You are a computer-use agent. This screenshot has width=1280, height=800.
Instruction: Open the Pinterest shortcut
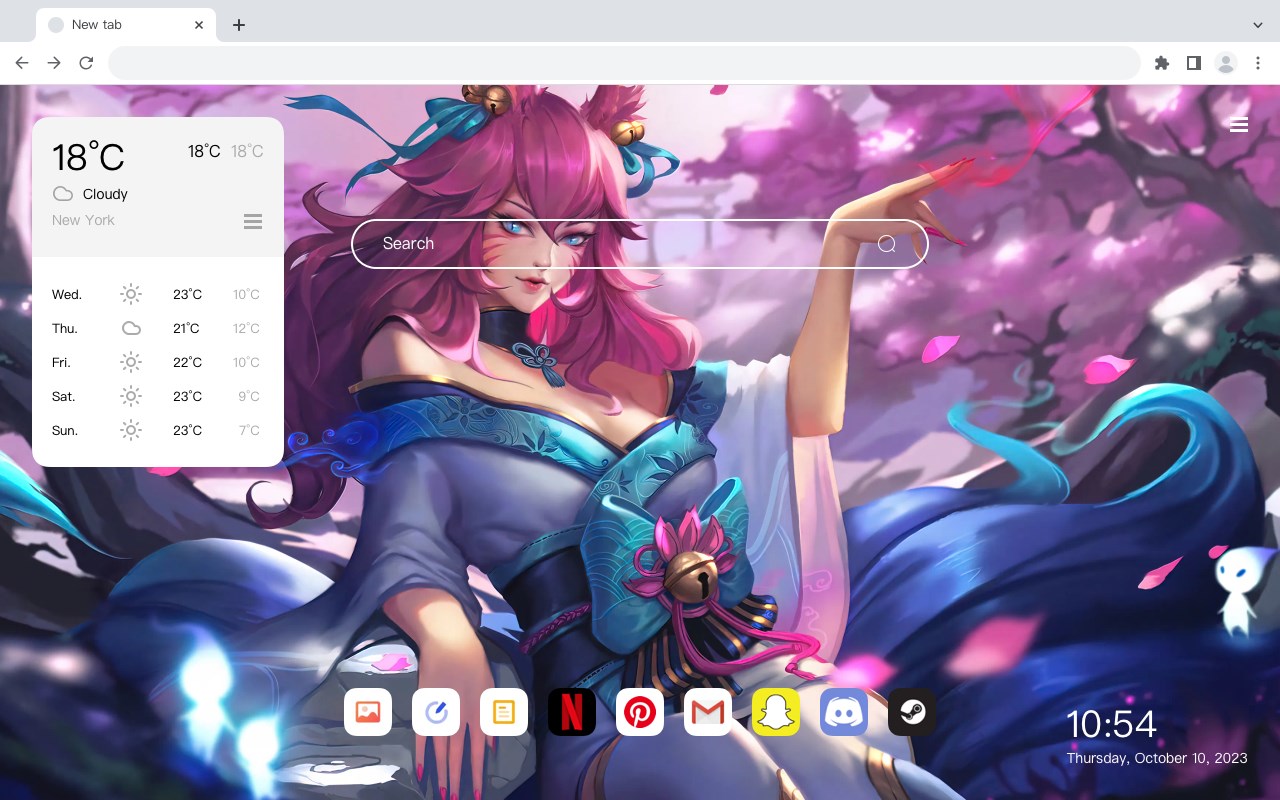(x=640, y=712)
